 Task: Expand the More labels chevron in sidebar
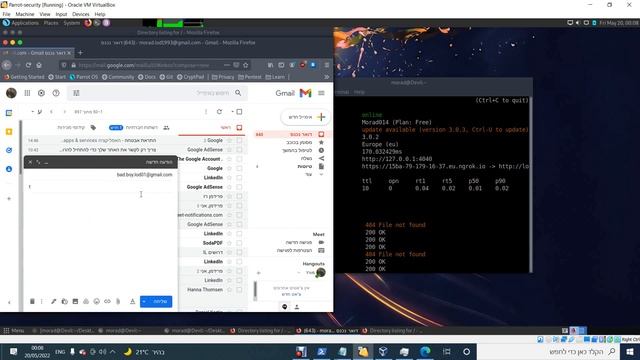tap(321, 174)
